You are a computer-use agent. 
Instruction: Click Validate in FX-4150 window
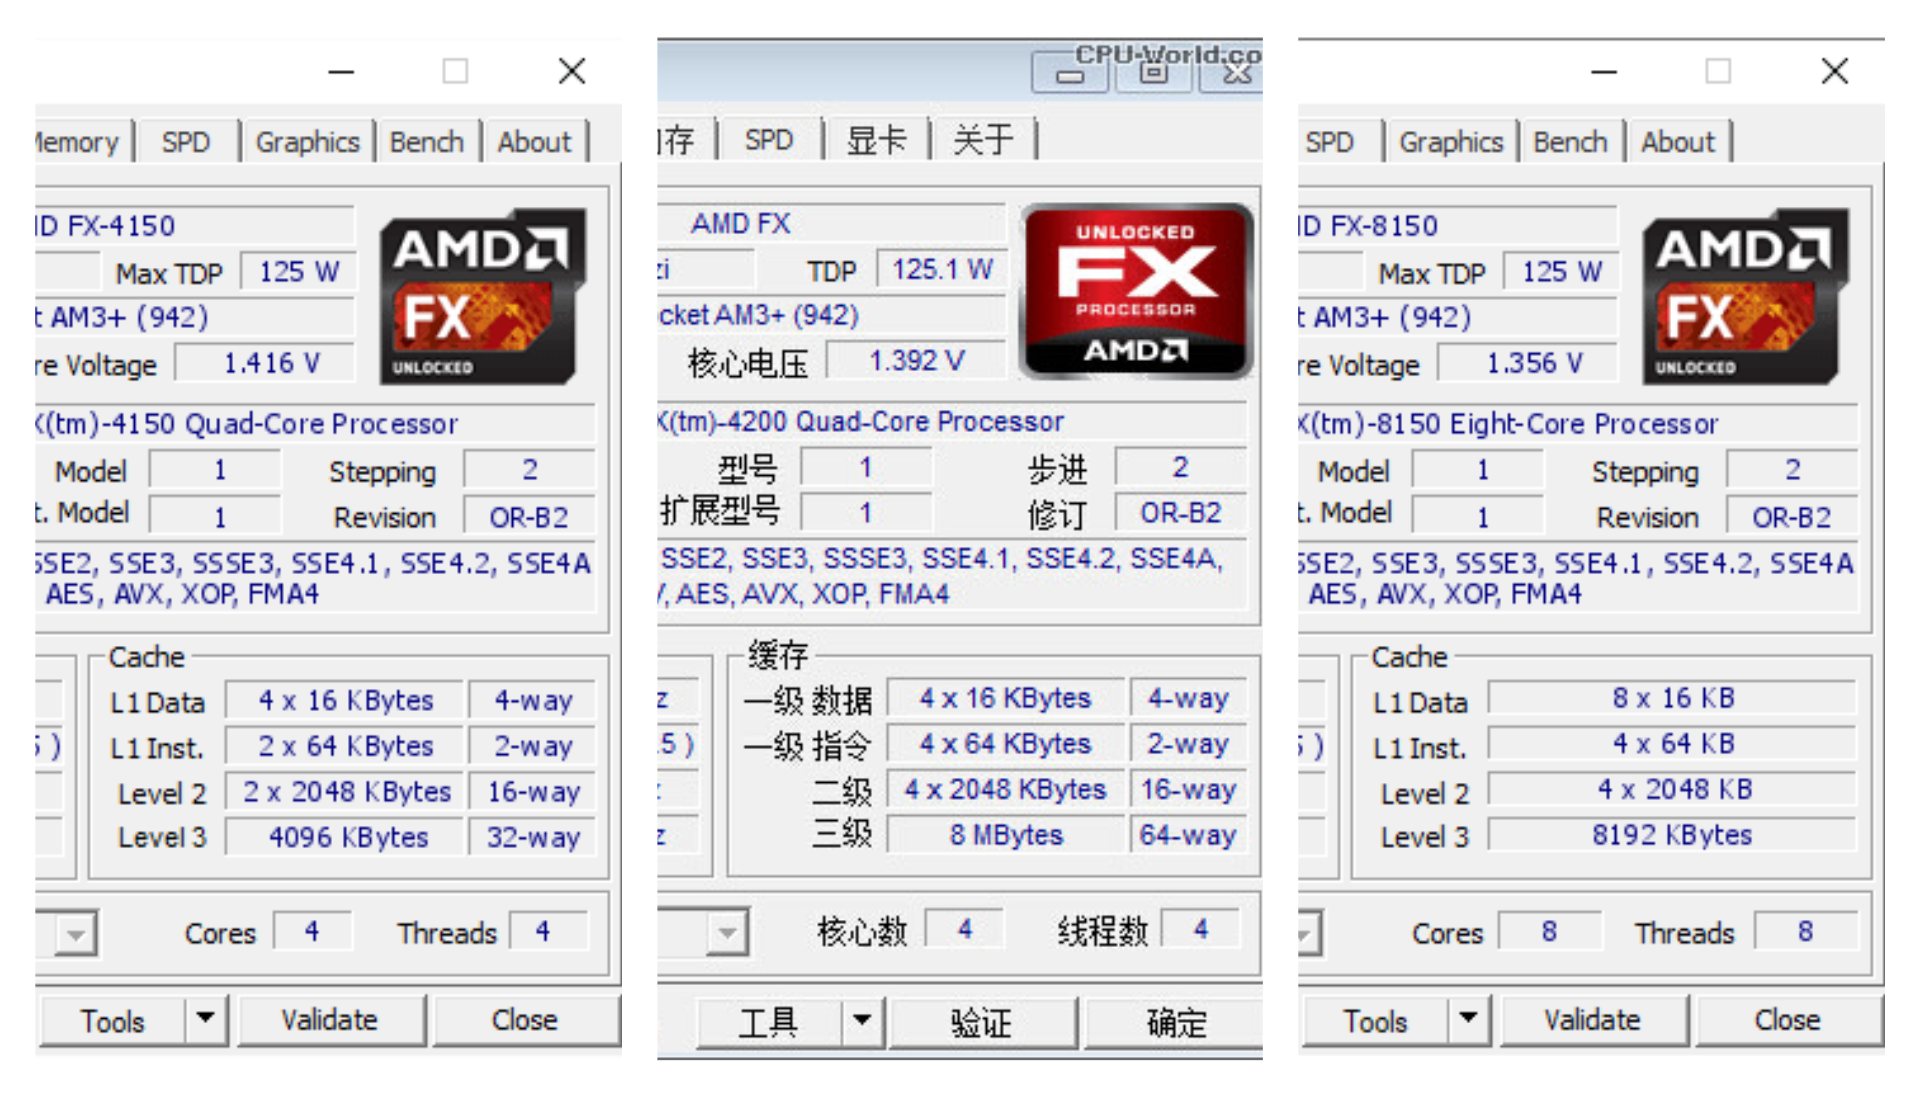tap(330, 1020)
